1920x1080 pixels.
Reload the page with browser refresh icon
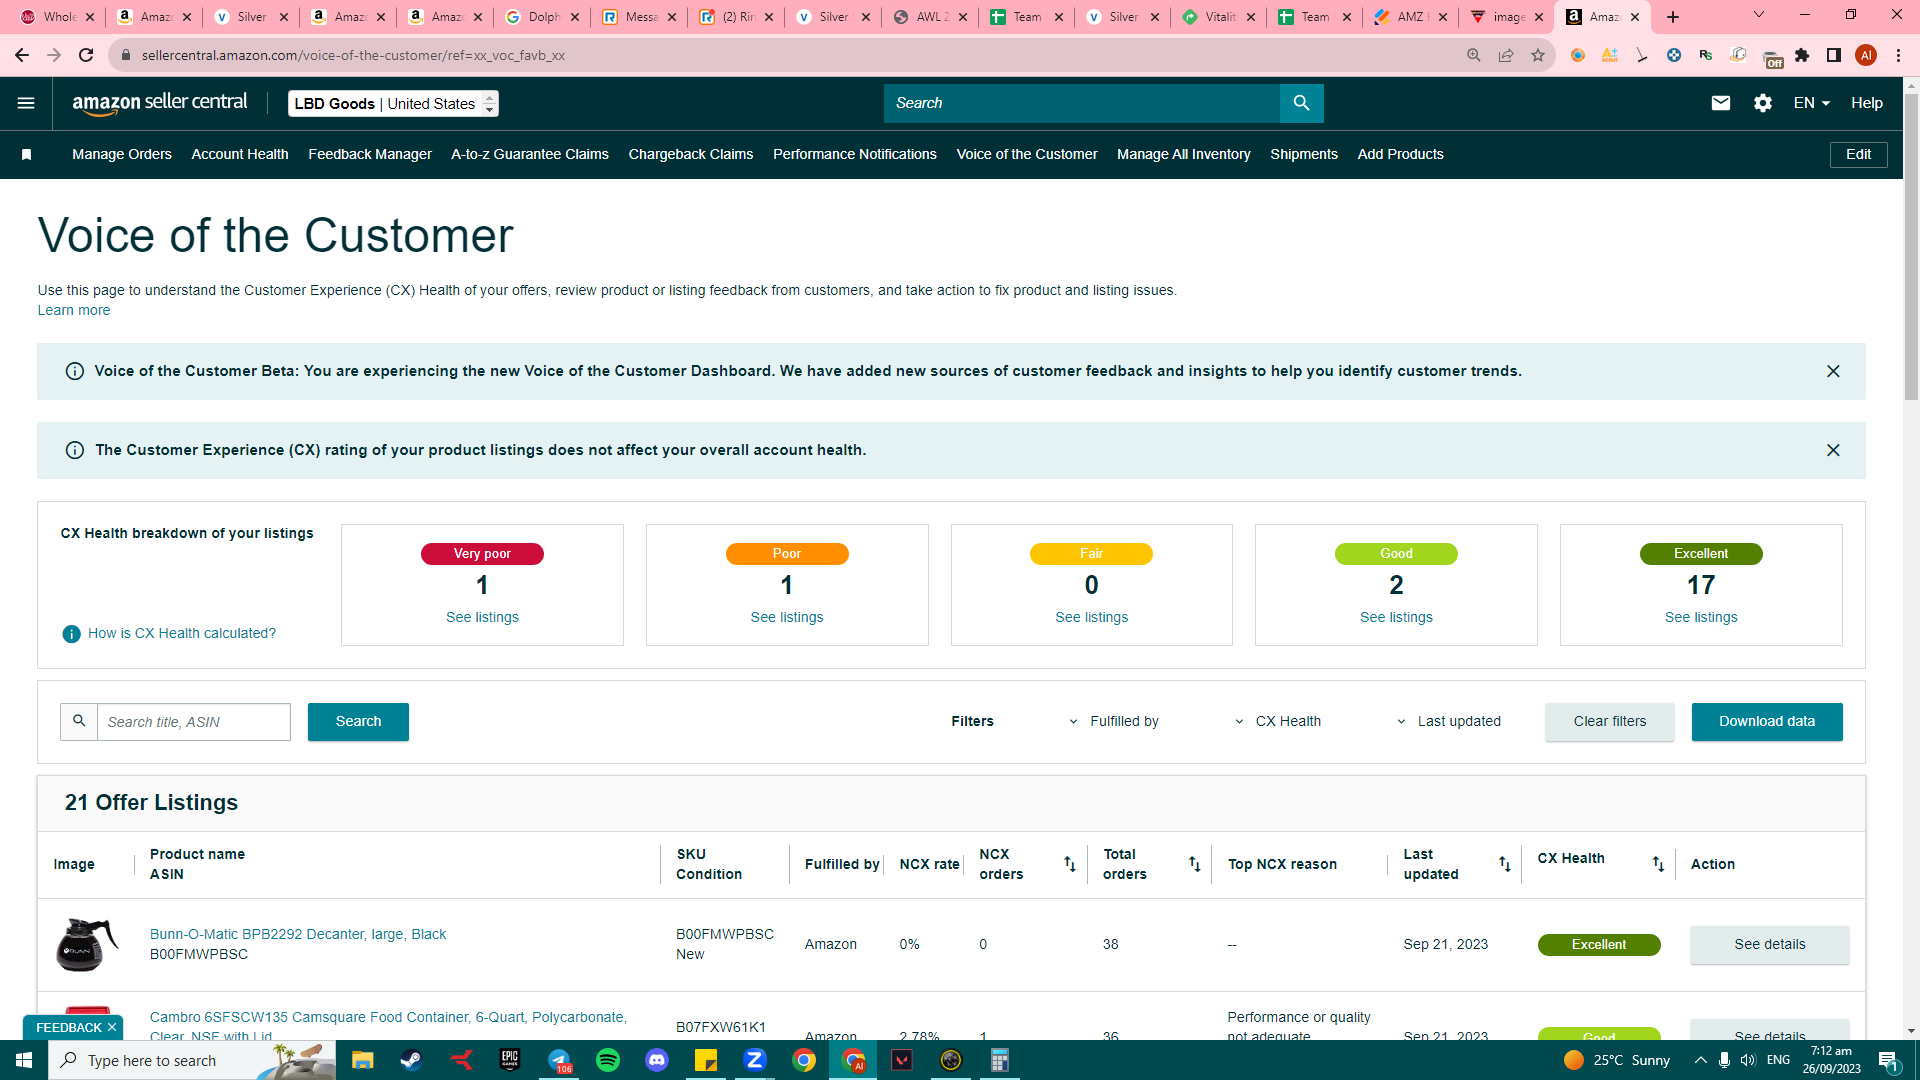pos(87,55)
